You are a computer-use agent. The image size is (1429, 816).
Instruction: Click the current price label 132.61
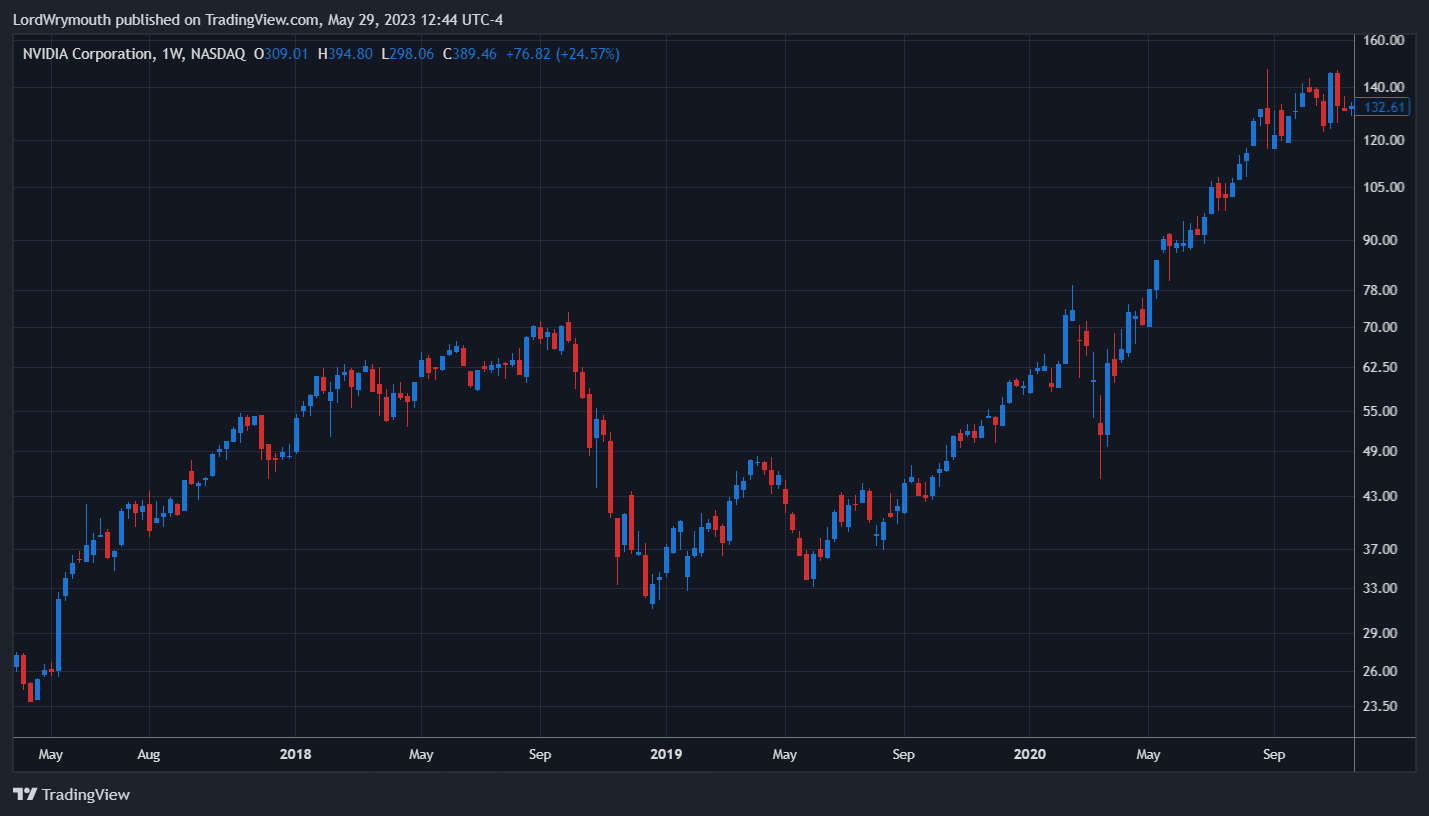point(1384,107)
